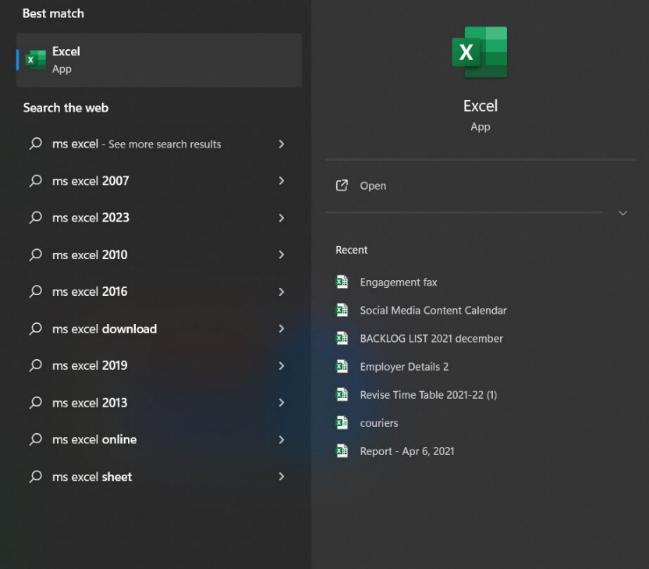Viewport: 649px width, 569px height.
Task: Click file icon beside BACKLOG LIST 2021 december
Action: tap(342, 338)
